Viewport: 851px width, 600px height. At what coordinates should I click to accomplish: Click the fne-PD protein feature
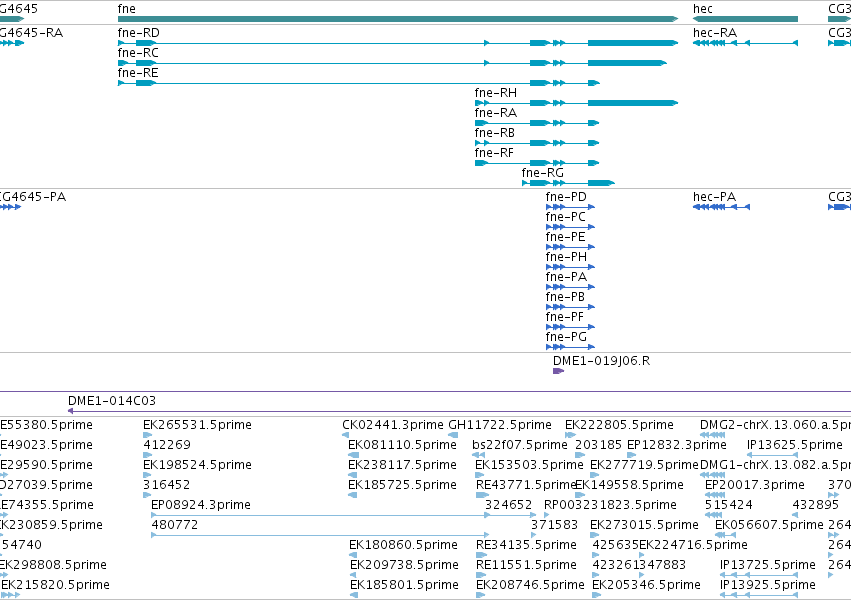[570, 207]
